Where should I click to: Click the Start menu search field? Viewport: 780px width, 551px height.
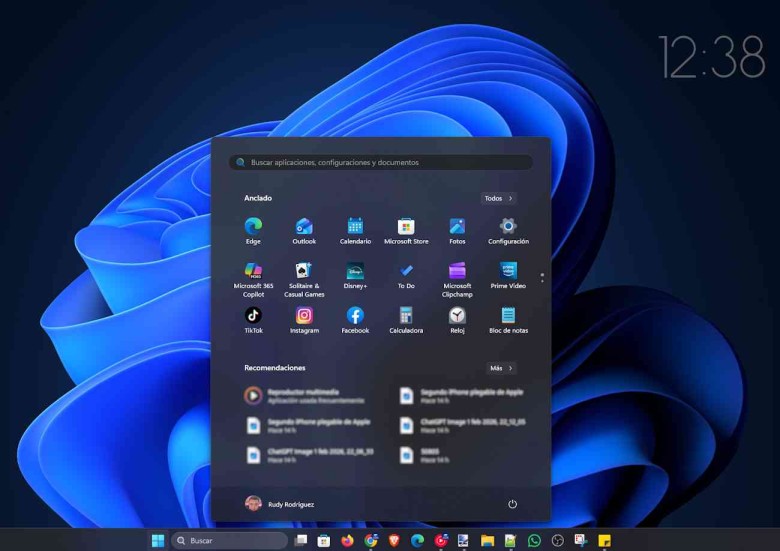point(380,162)
